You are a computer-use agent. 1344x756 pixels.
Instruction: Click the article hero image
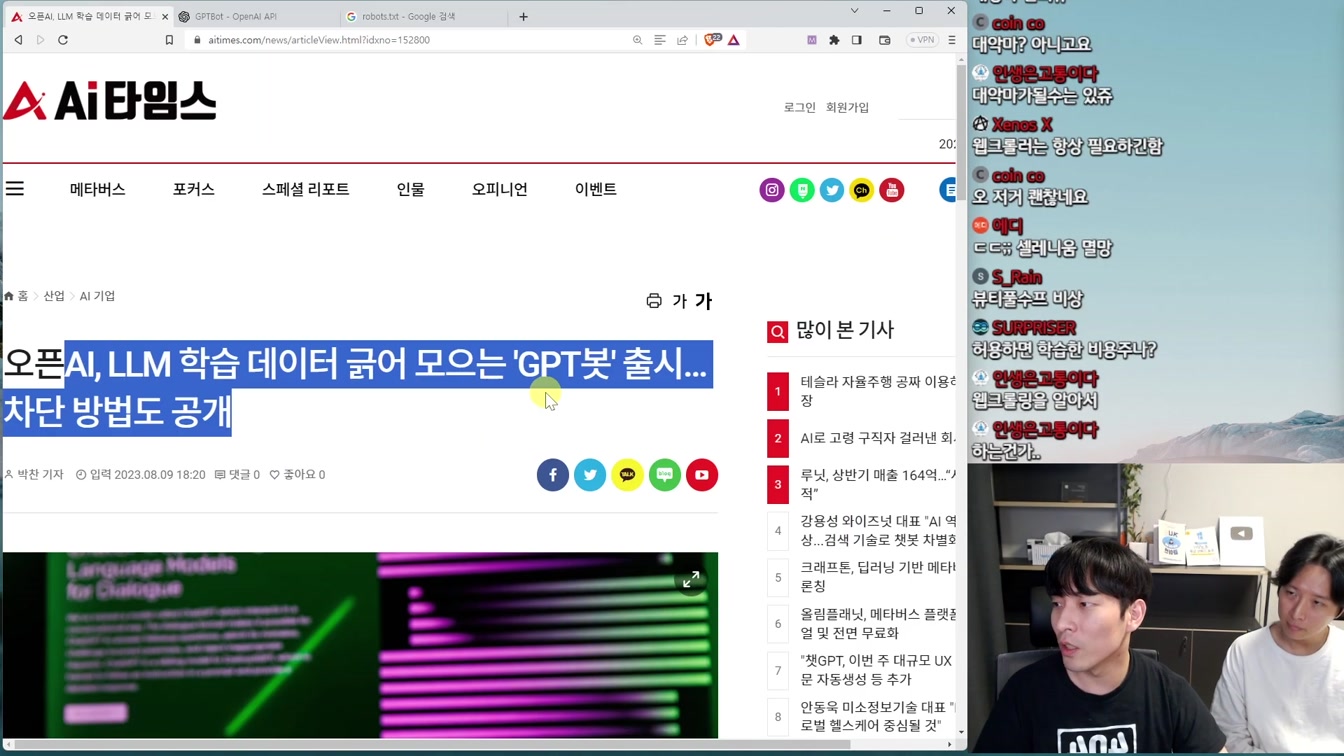[360, 645]
